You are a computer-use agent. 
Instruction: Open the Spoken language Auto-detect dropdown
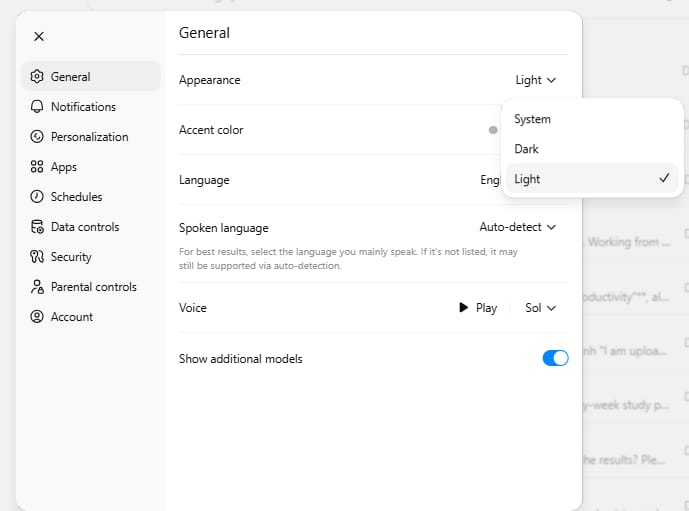(x=518, y=227)
